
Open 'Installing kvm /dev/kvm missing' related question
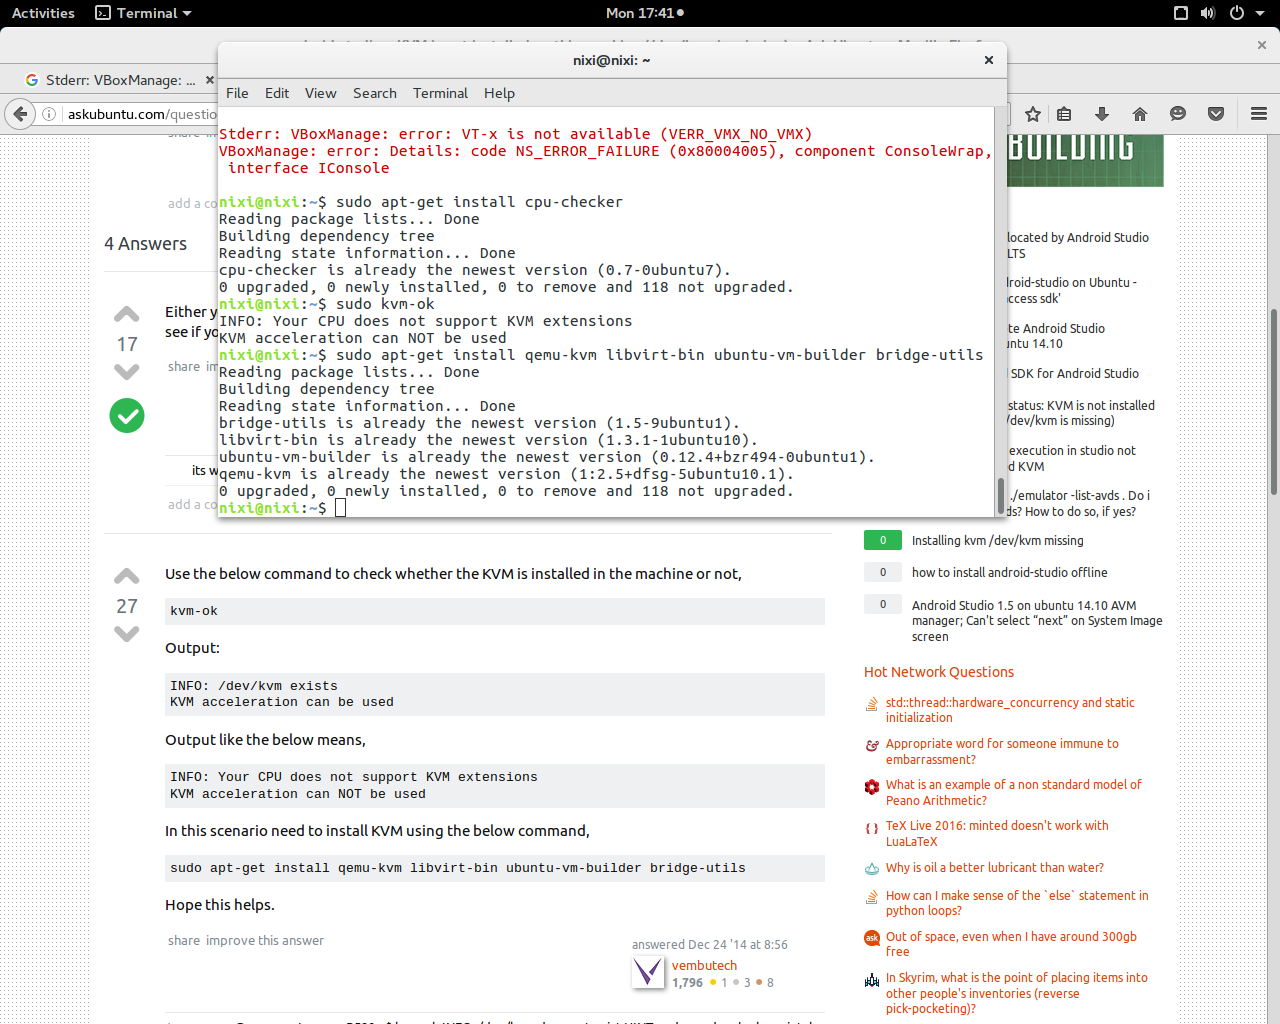pyautogui.click(x=997, y=540)
